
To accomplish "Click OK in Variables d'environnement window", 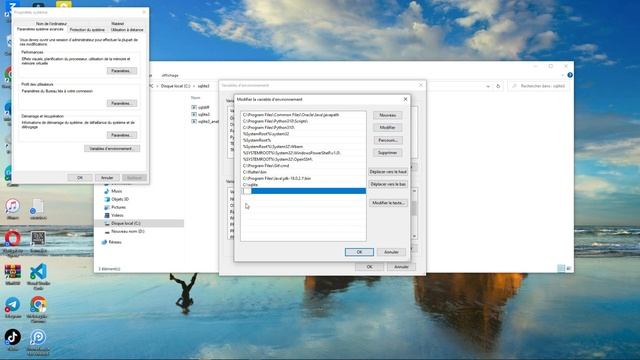I will point(369,267).
